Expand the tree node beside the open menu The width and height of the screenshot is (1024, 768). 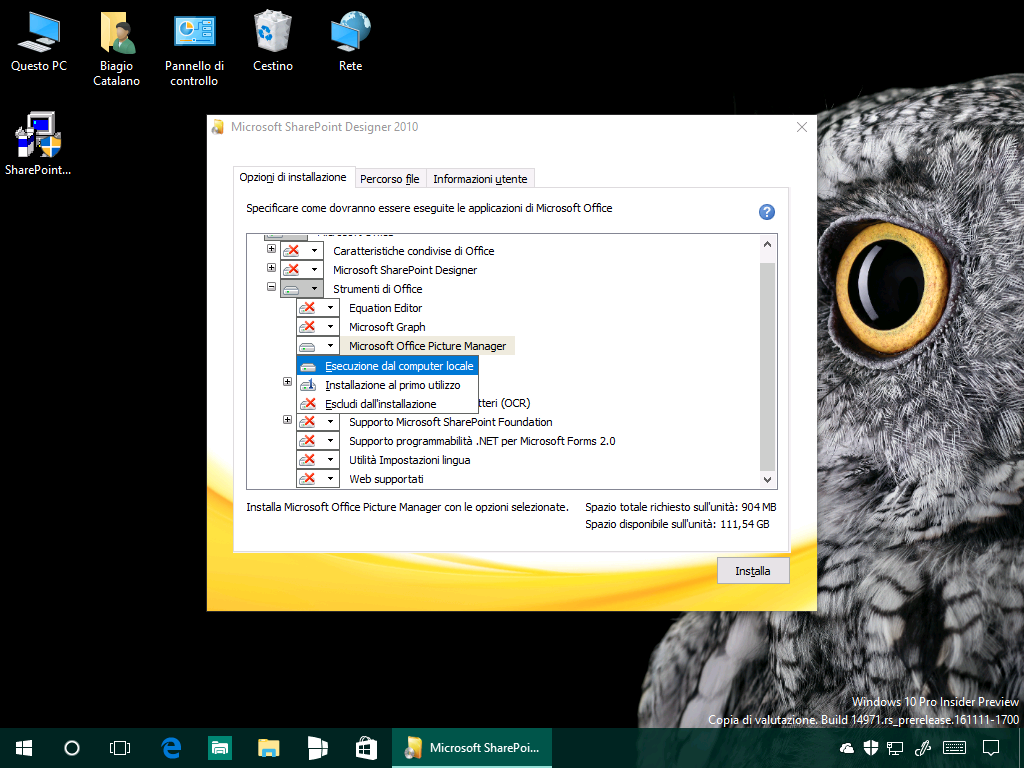287,381
